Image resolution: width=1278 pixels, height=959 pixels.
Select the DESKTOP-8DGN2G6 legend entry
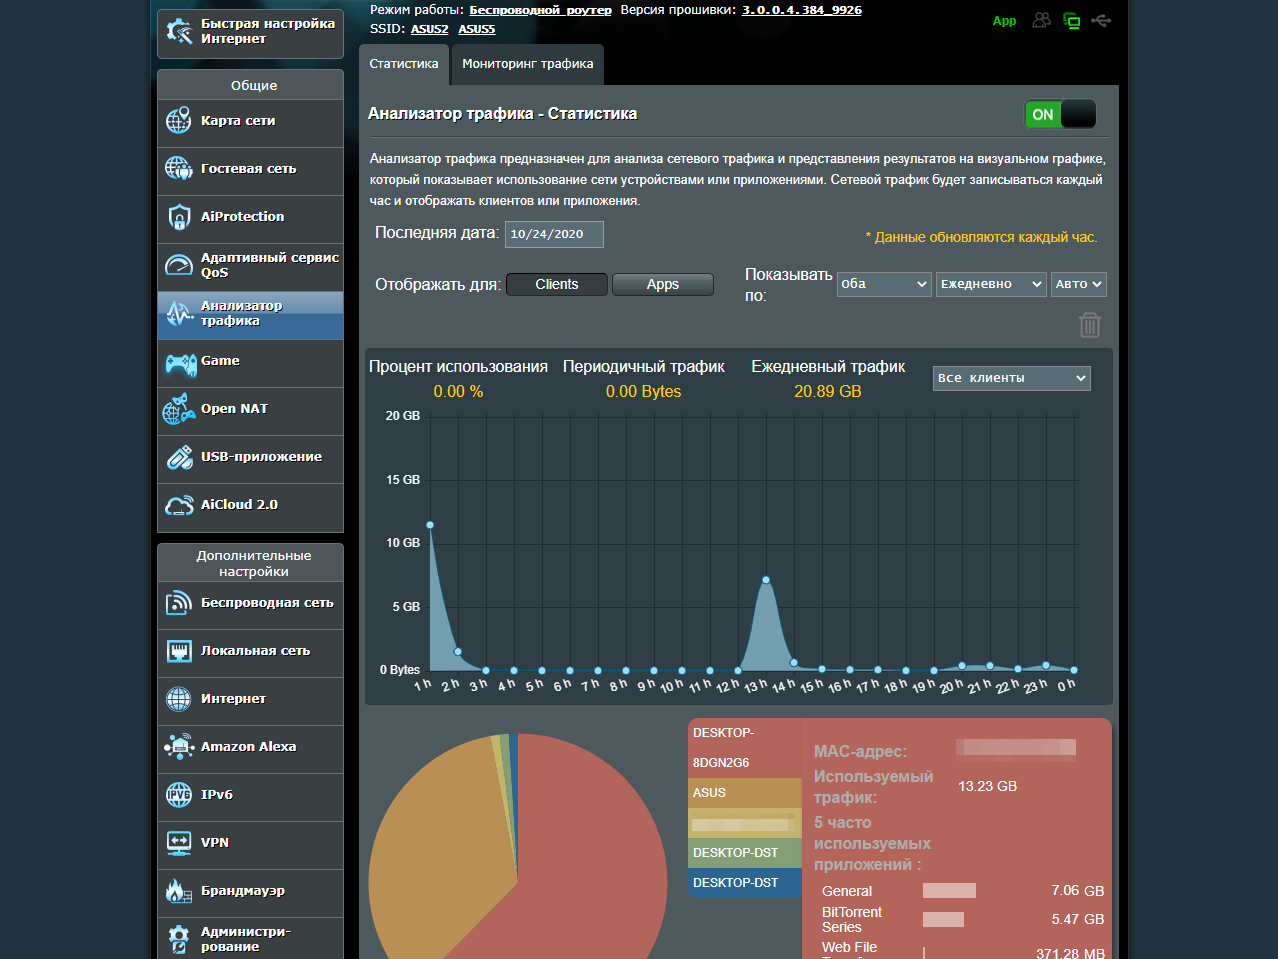coord(745,748)
